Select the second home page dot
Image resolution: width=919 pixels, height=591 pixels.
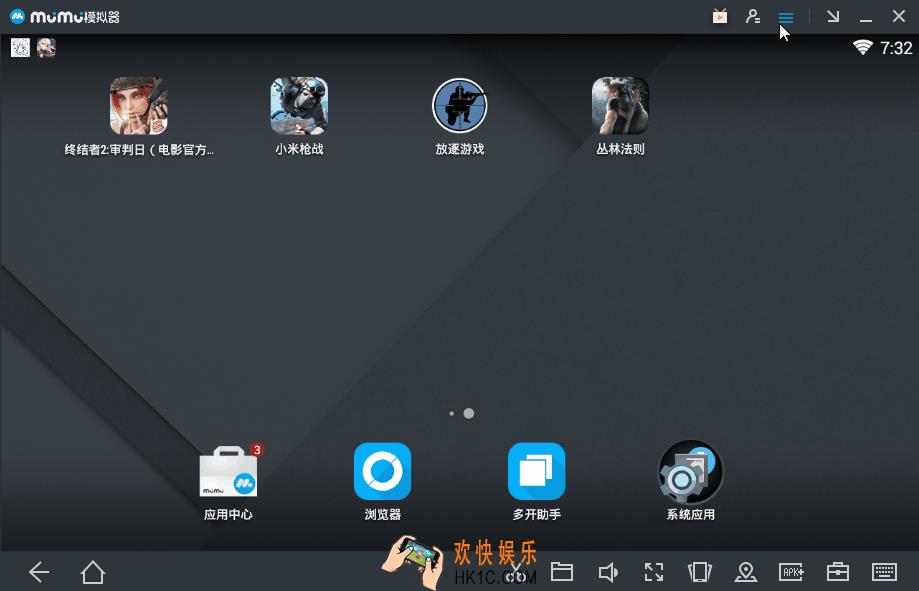468,413
